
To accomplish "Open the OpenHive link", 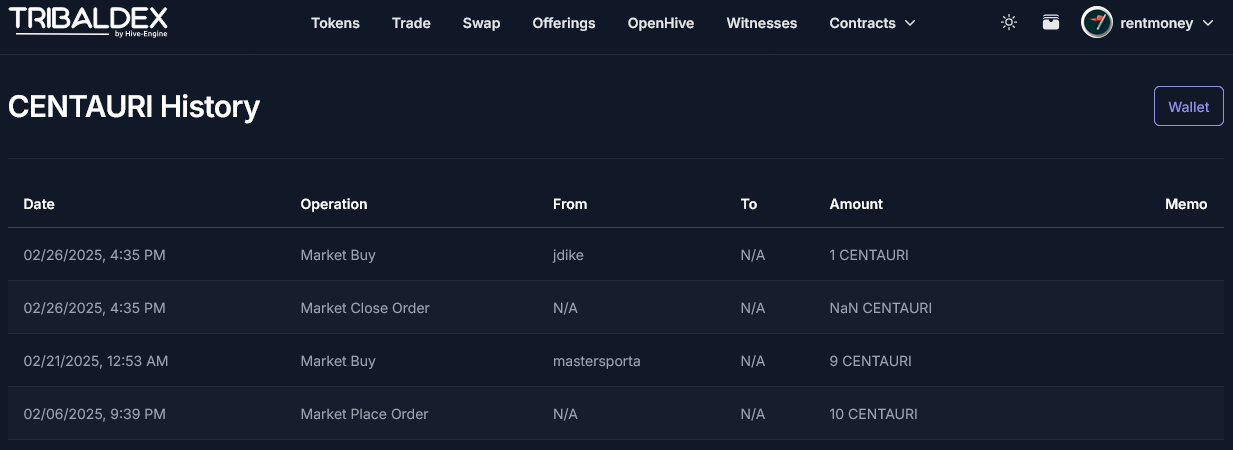I will point(661,23).
